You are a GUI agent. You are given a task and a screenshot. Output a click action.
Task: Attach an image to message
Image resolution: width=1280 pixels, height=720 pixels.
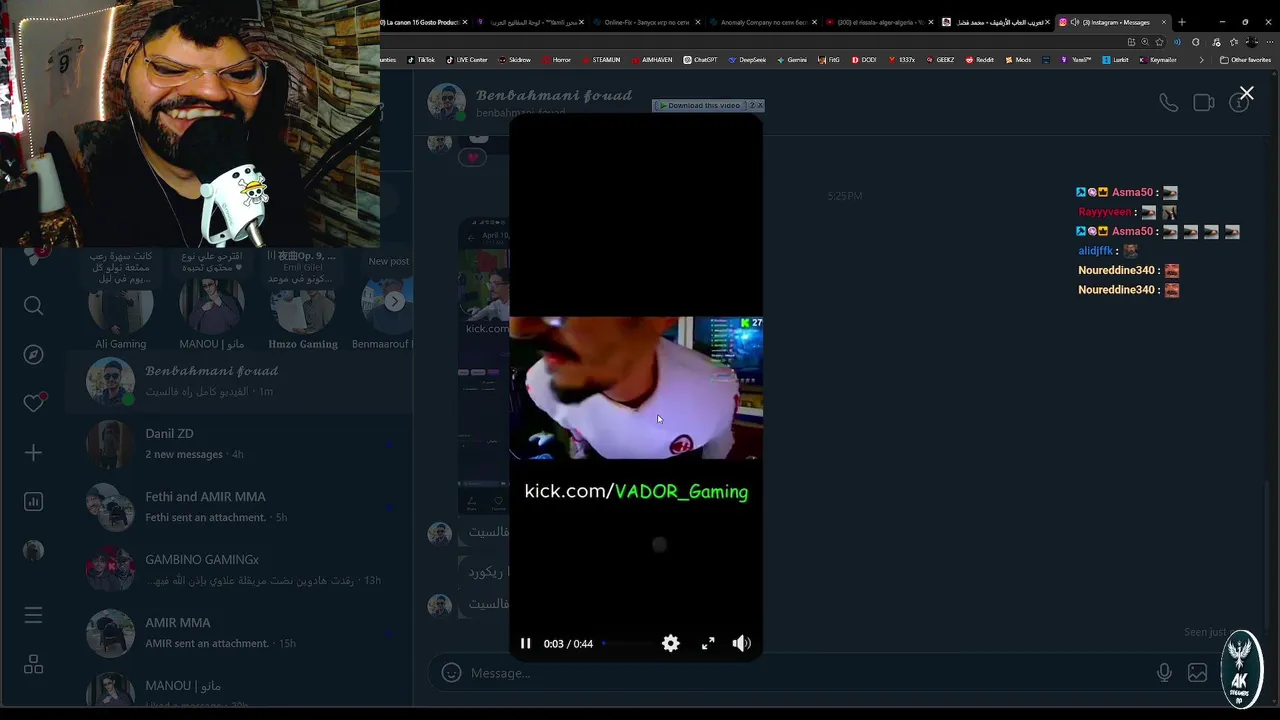(1197, 673)
